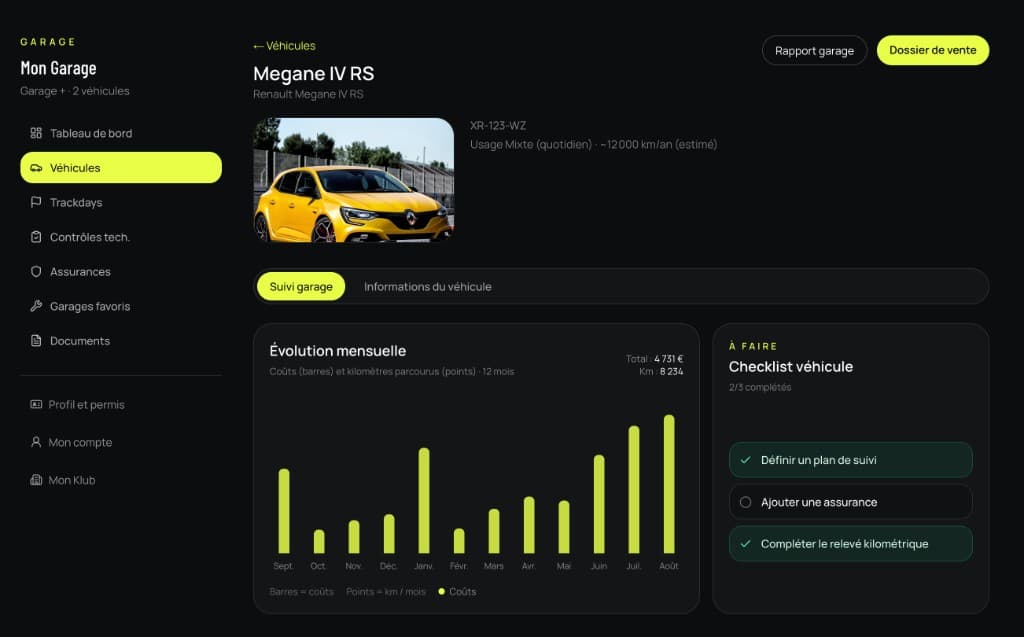Click the Sept. bar in chart
Screen dimensions: 1024x637
click(283, 511)
